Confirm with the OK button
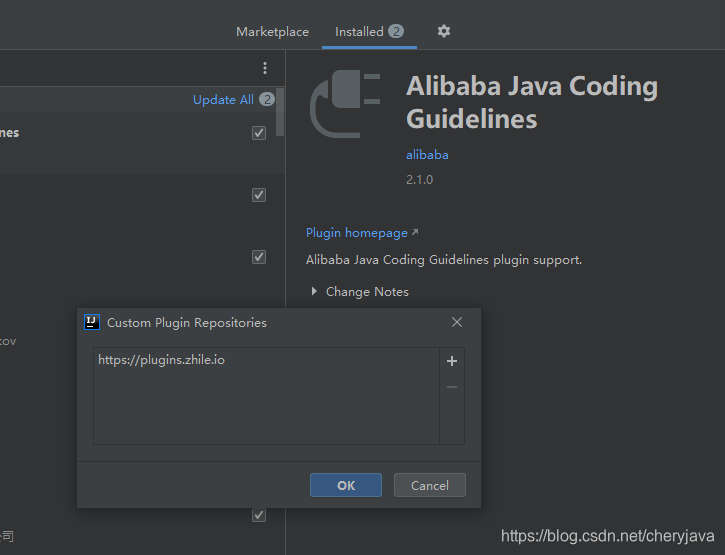The width and height of the screenshot is (725, 555). [x=346, y=485]
